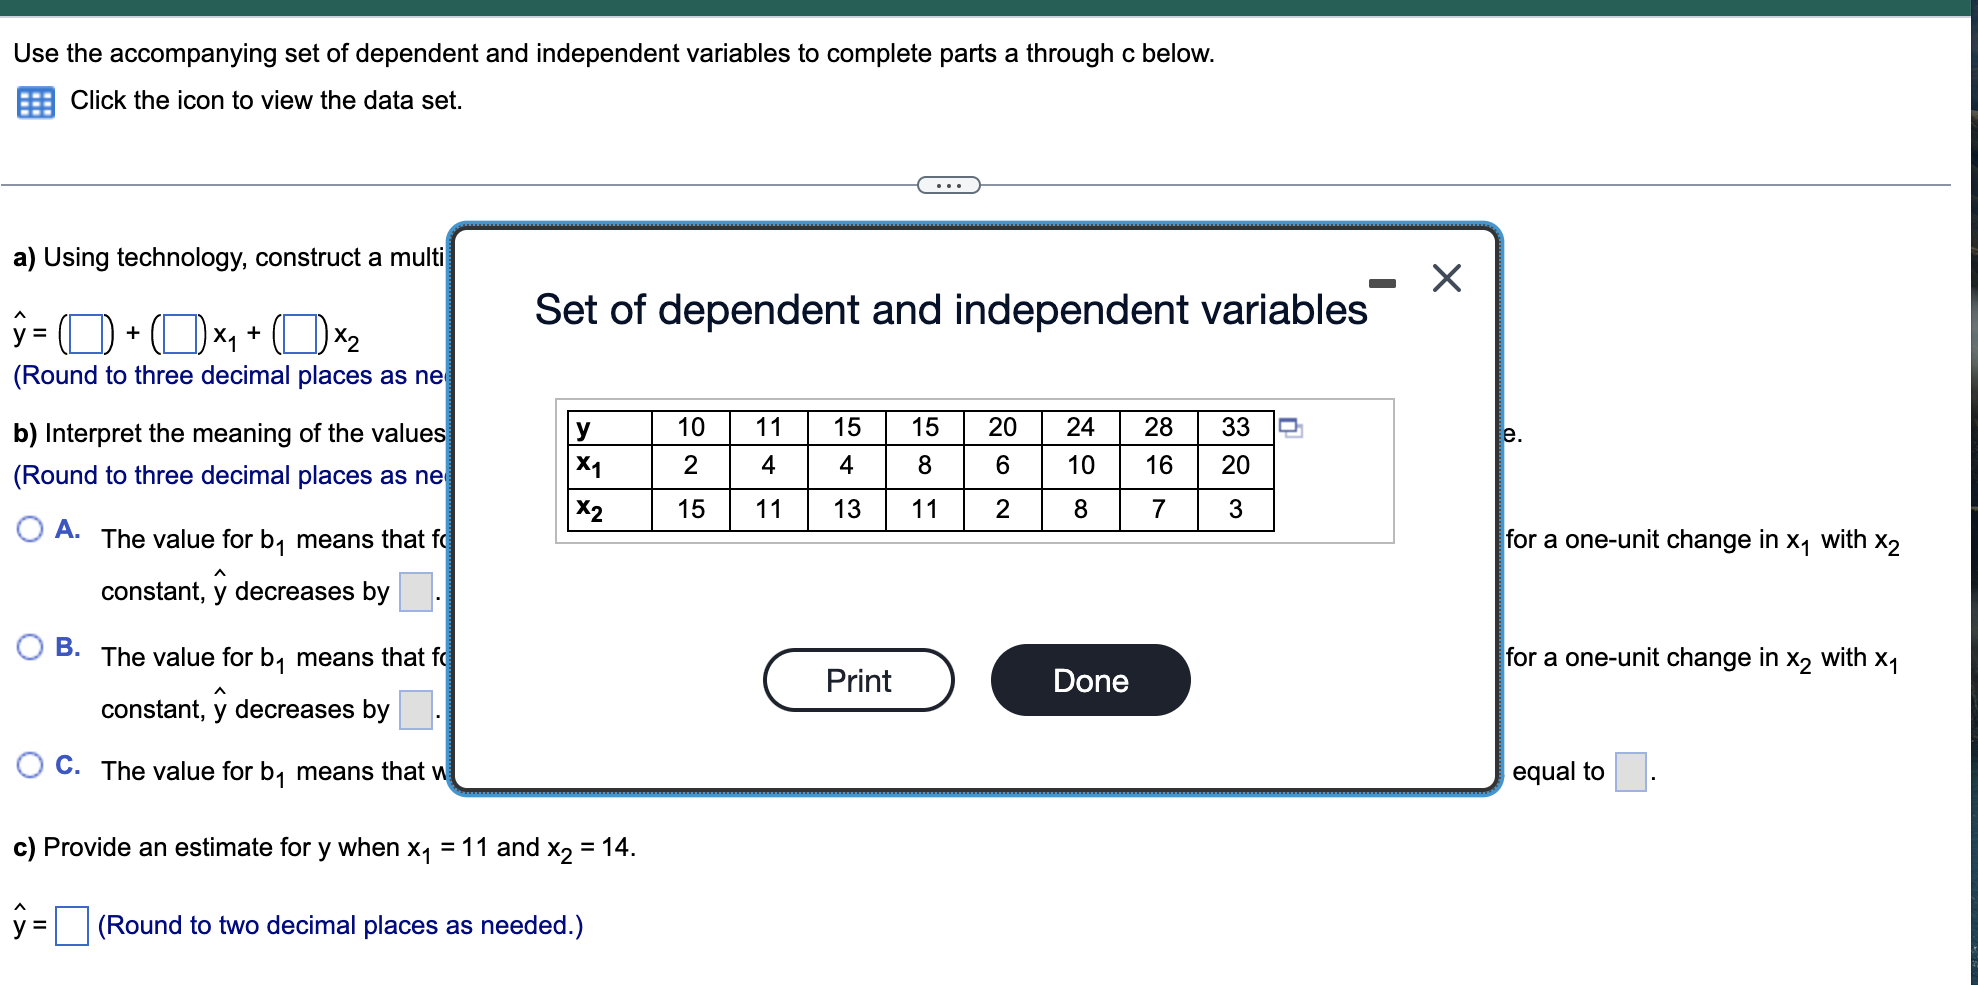This screenshot has width=1978, height=985.
Task: Click the Print button
Action: click(857, 680)
